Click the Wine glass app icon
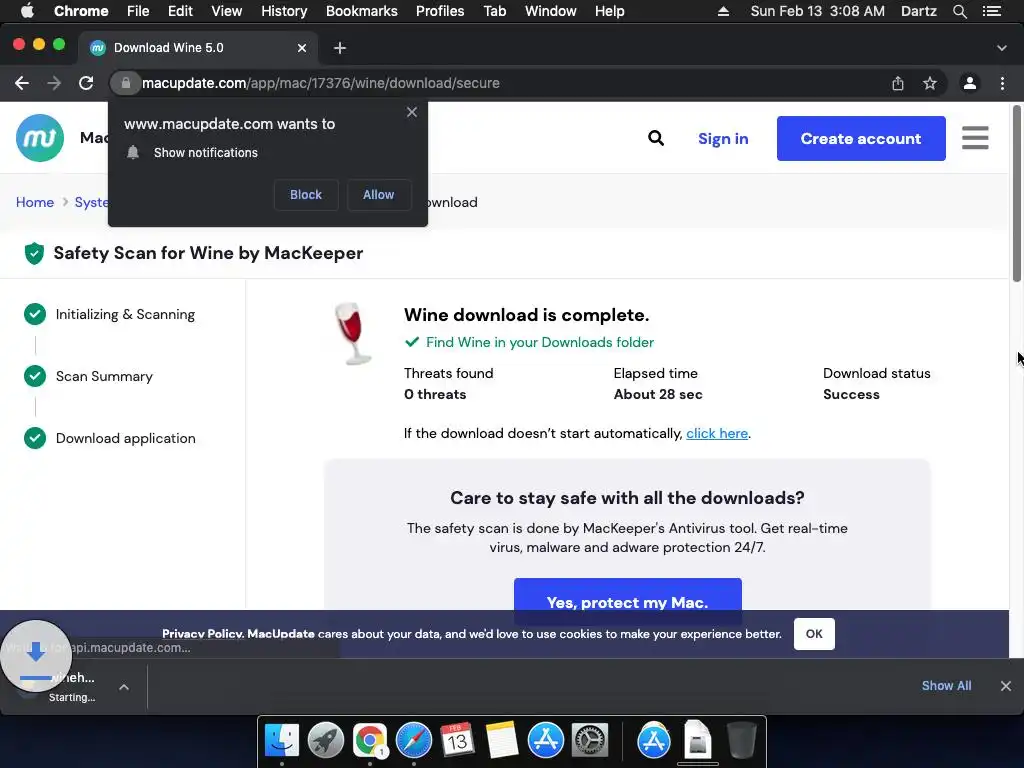This screenshot has width=1024, height=768. pyautogui.click(x=353, y=334)
